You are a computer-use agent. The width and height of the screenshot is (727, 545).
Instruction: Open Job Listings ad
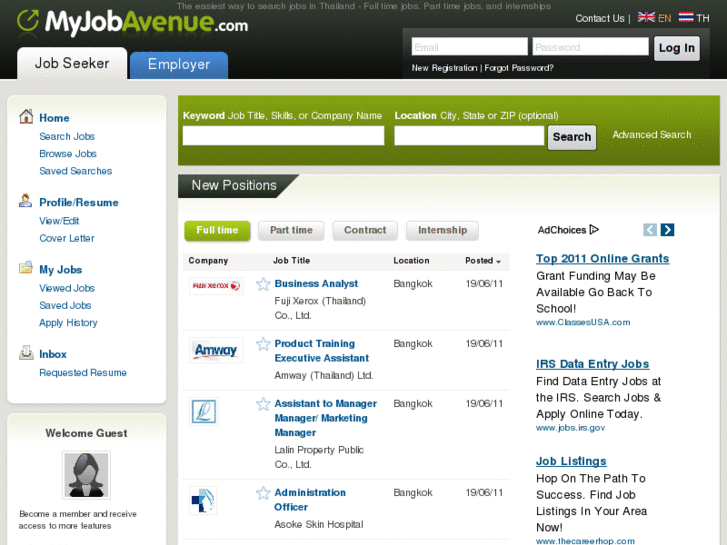[571, 461]
